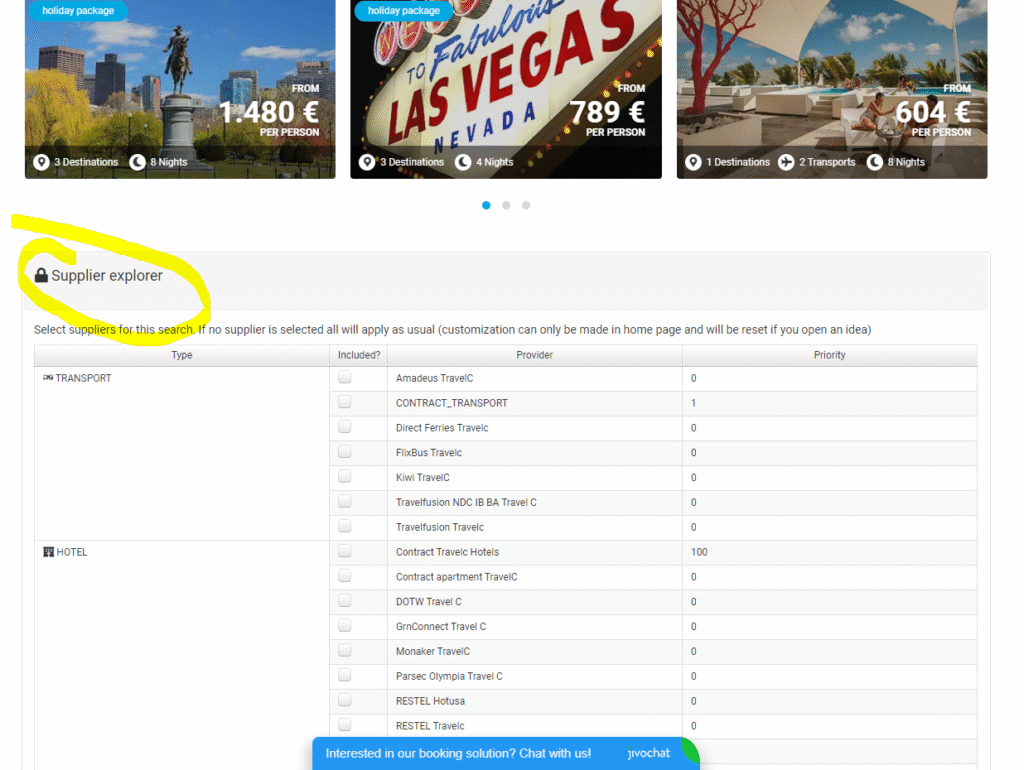Click the lock icon beside Supplier explorer

(x=41, y=276)
